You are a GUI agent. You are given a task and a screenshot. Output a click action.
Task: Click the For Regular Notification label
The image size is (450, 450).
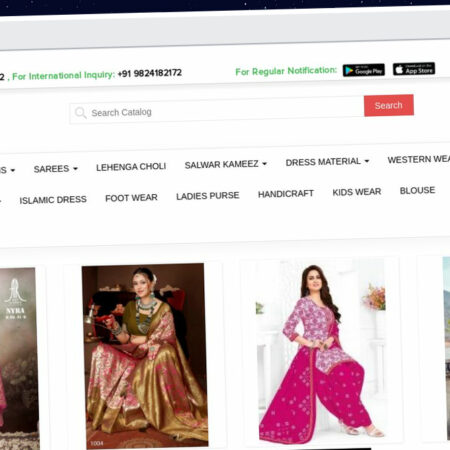[x=286, y=71]
